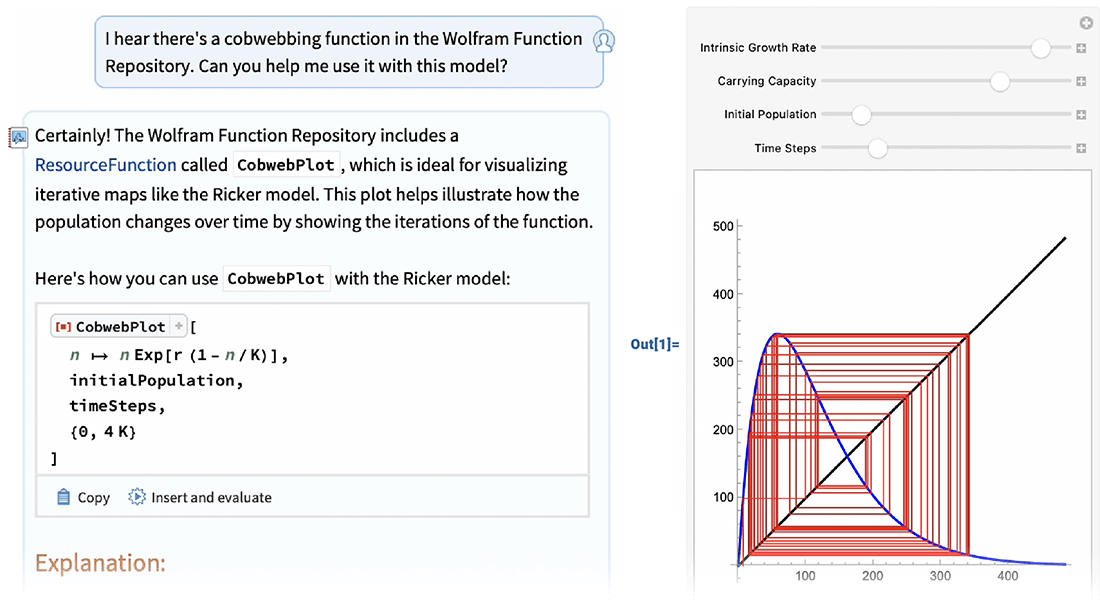Click the clipboard Copy icon below the code
The image size is (1100, 600).
coord(64,497)
